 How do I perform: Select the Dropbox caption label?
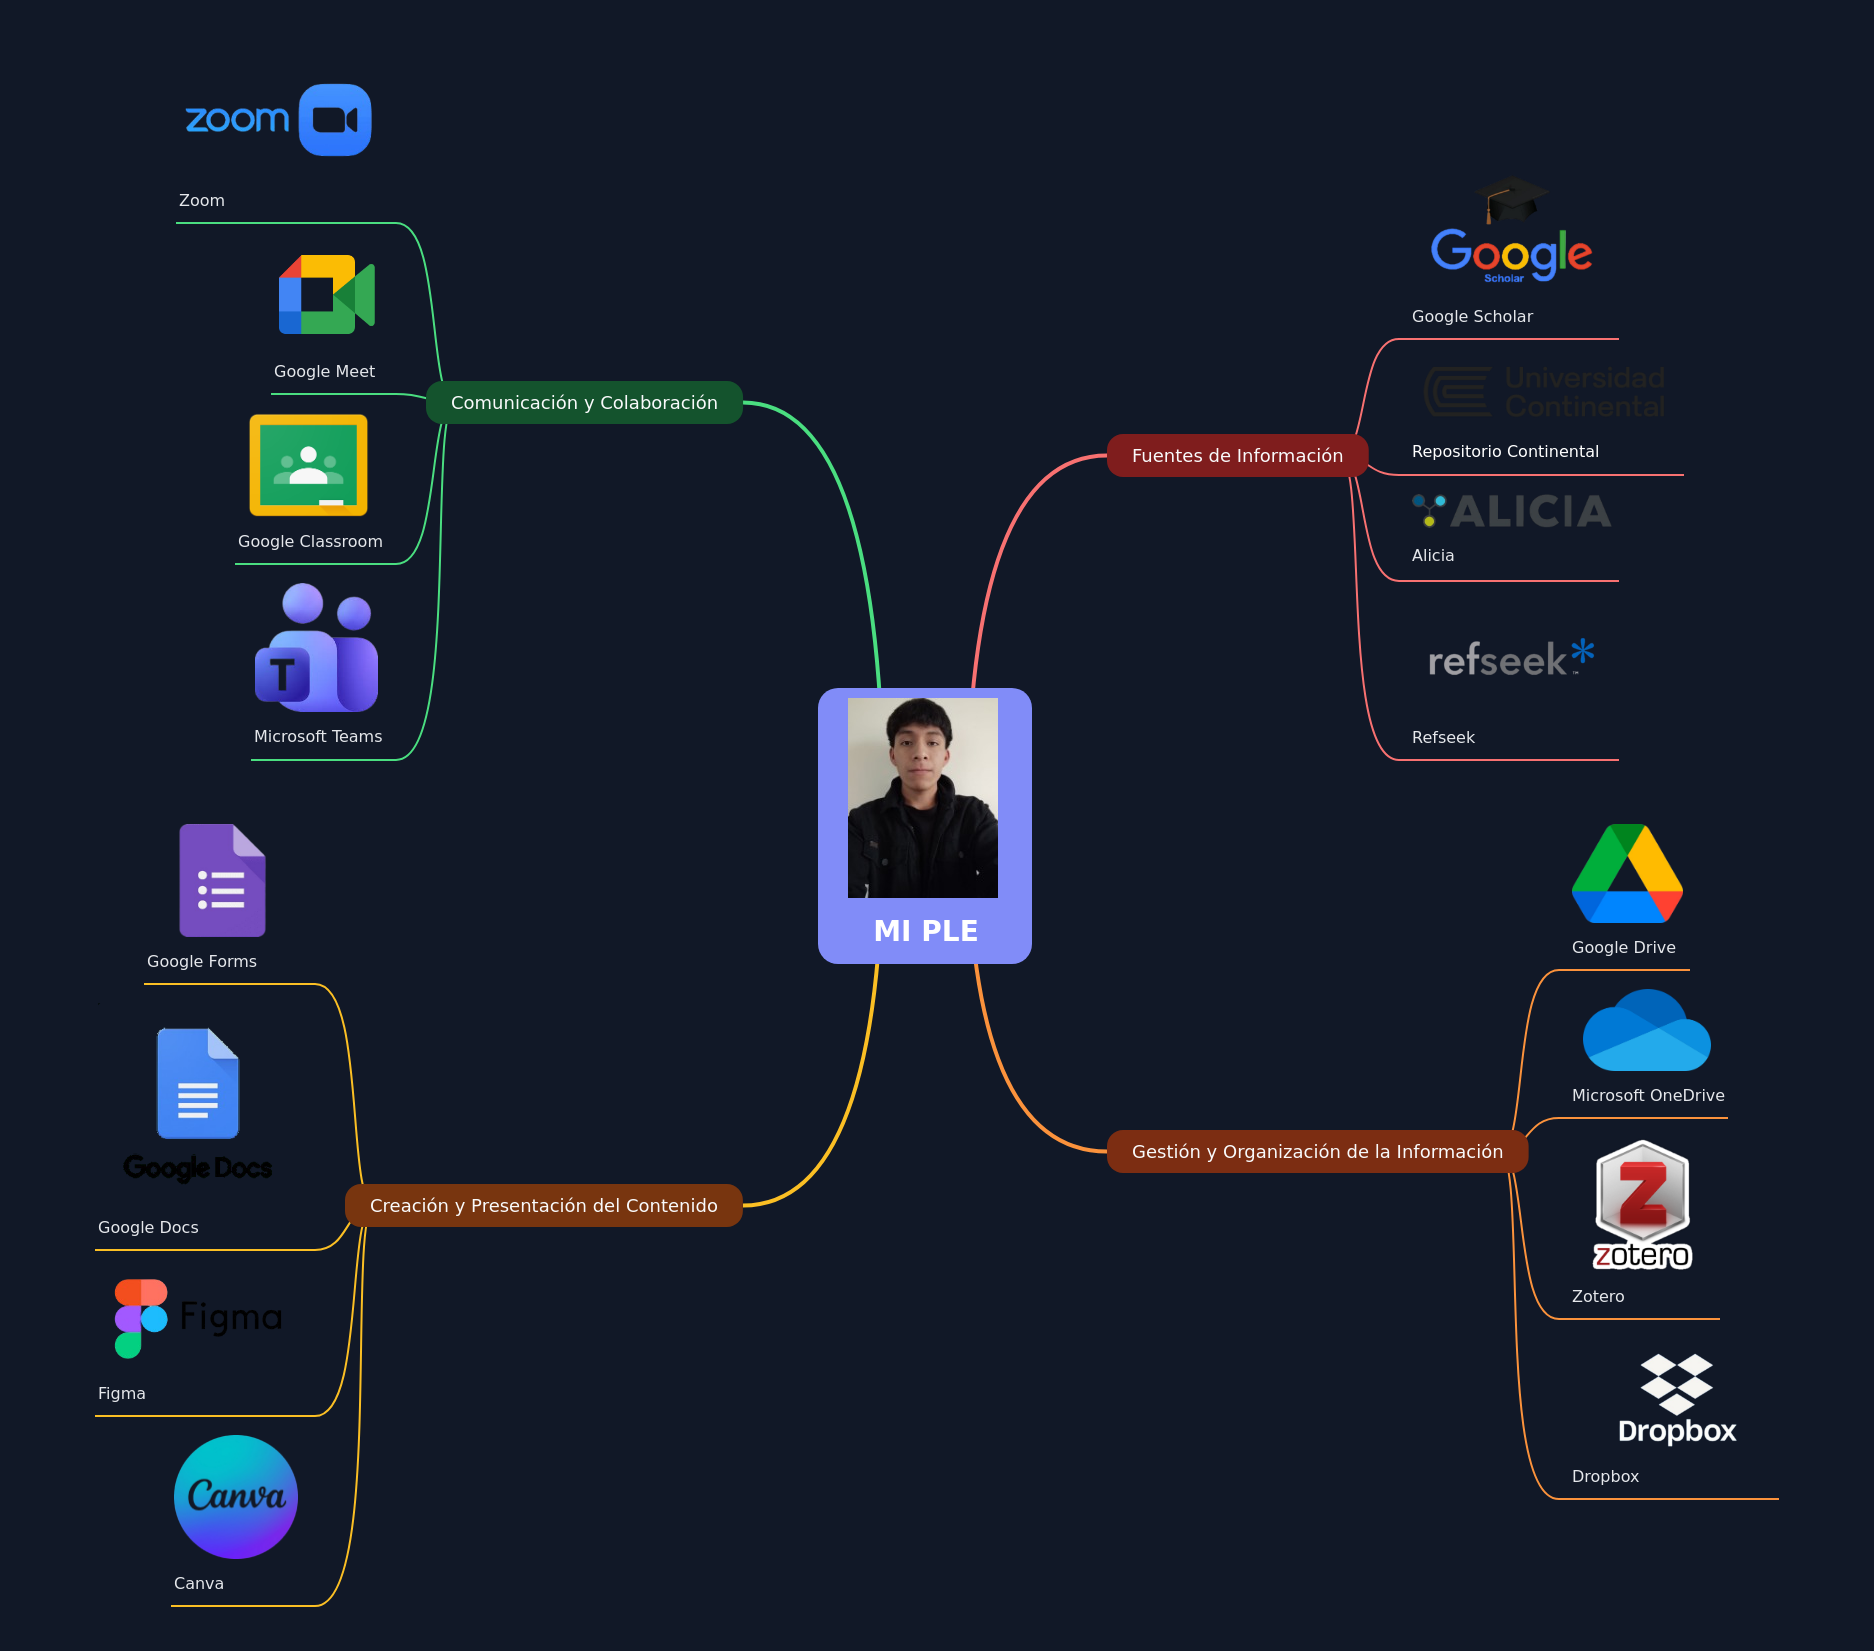1605,1476
